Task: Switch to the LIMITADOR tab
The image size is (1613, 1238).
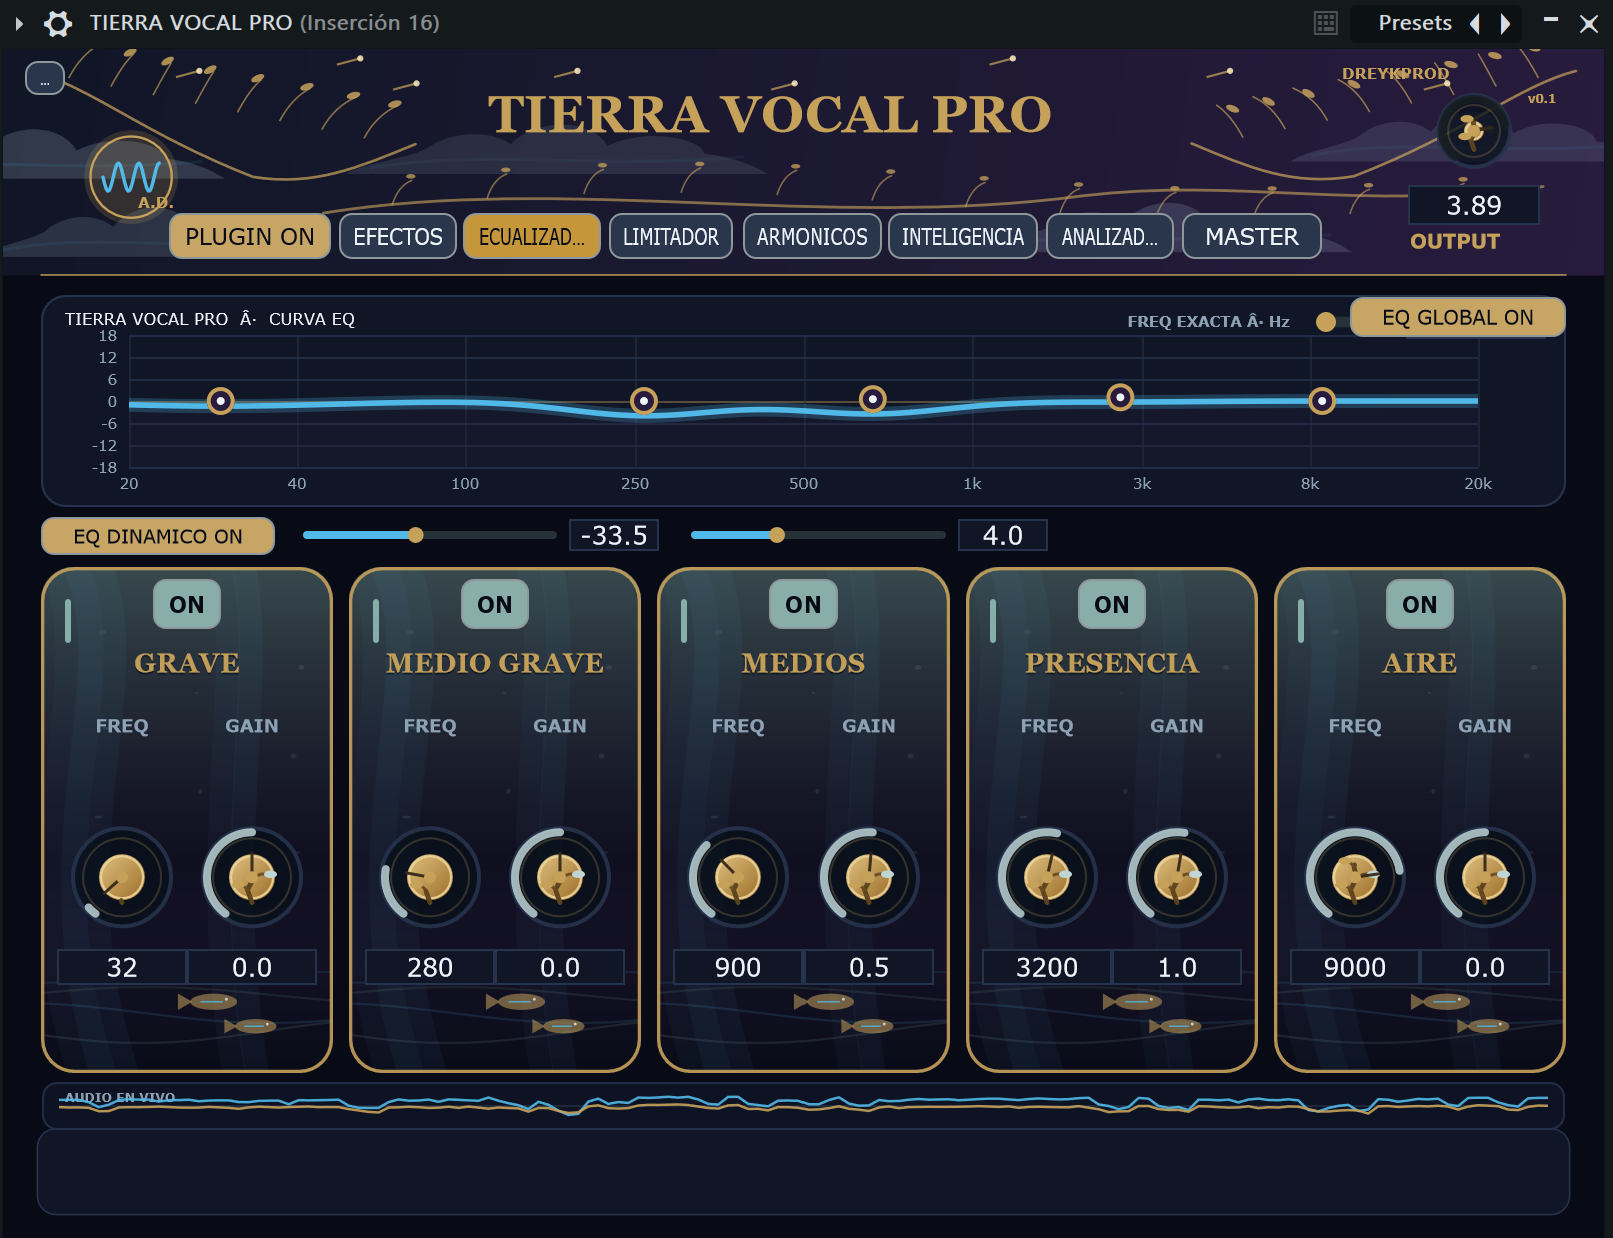Action: coord(671,237)
